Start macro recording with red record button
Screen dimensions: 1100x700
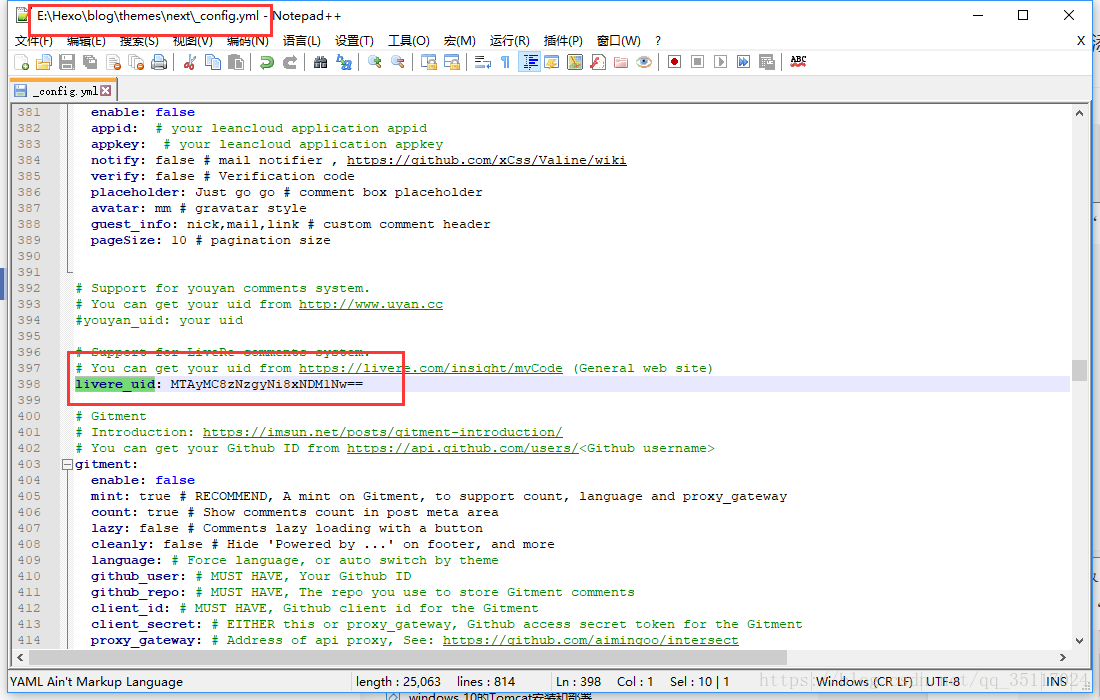pyautogui.click(x=674, y=62)
